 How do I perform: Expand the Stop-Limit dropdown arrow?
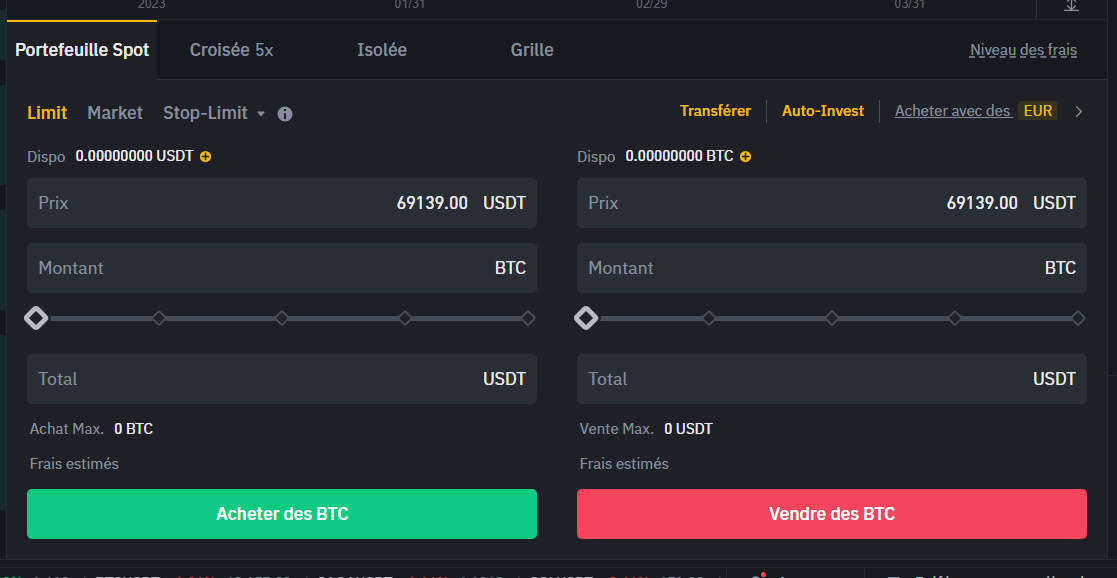[x=261, y=113]
